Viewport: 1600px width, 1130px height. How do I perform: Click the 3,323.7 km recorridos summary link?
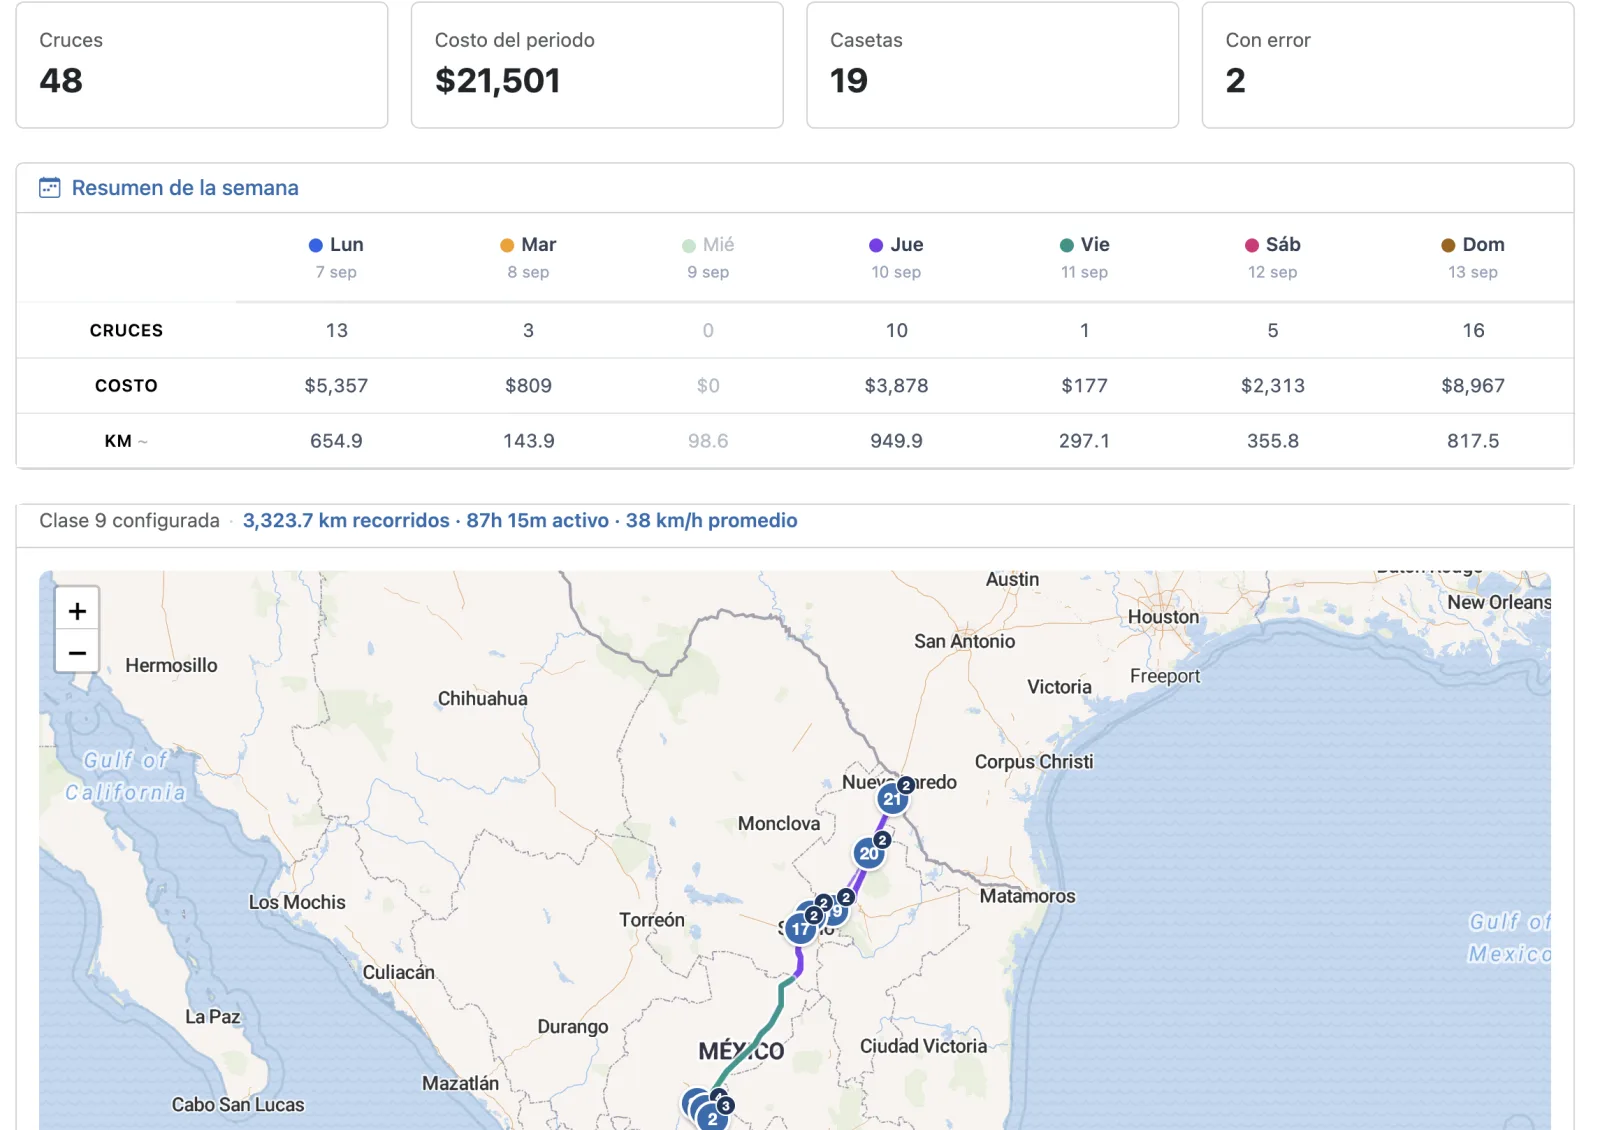tap(346, 520)
